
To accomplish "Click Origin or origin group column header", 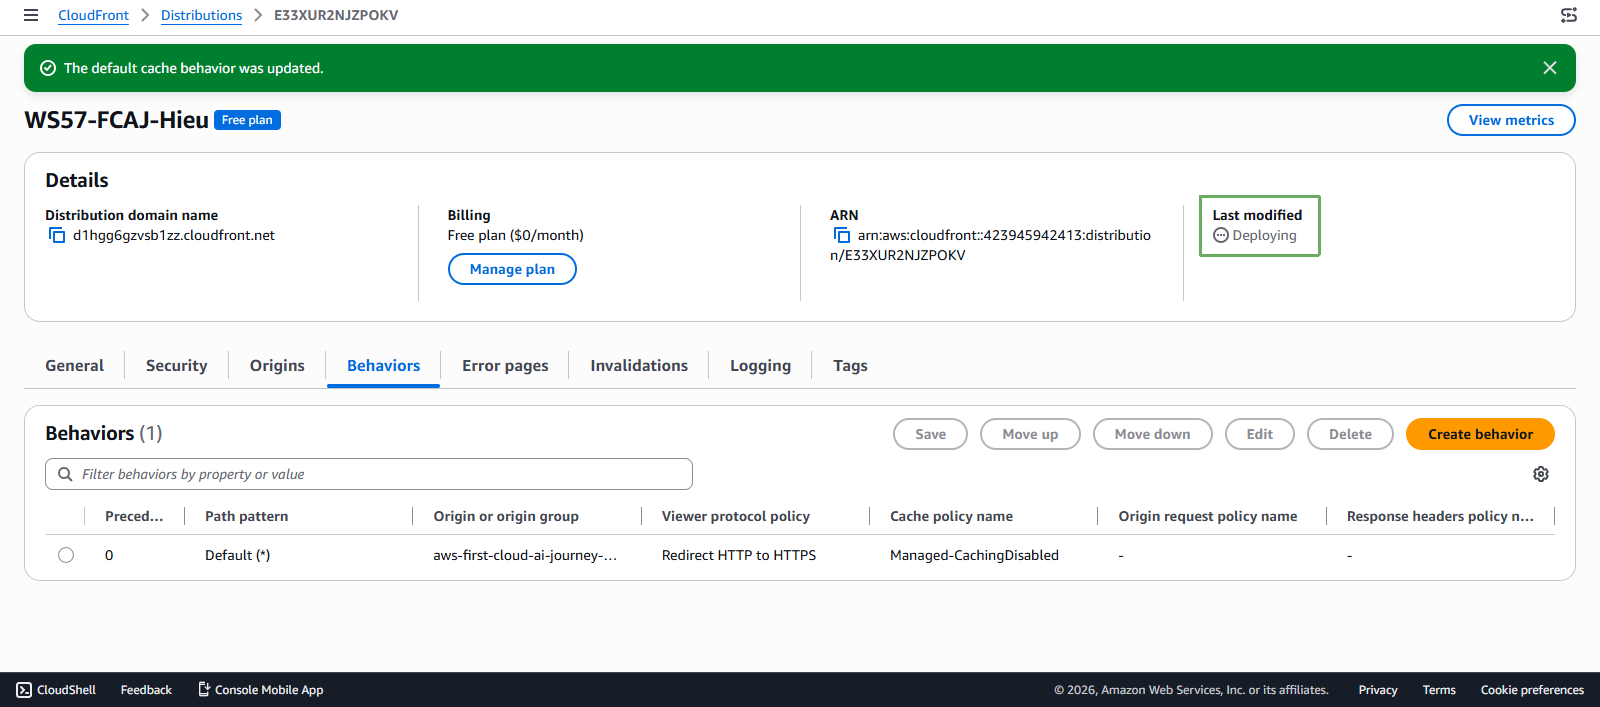I will pos(506,516).
